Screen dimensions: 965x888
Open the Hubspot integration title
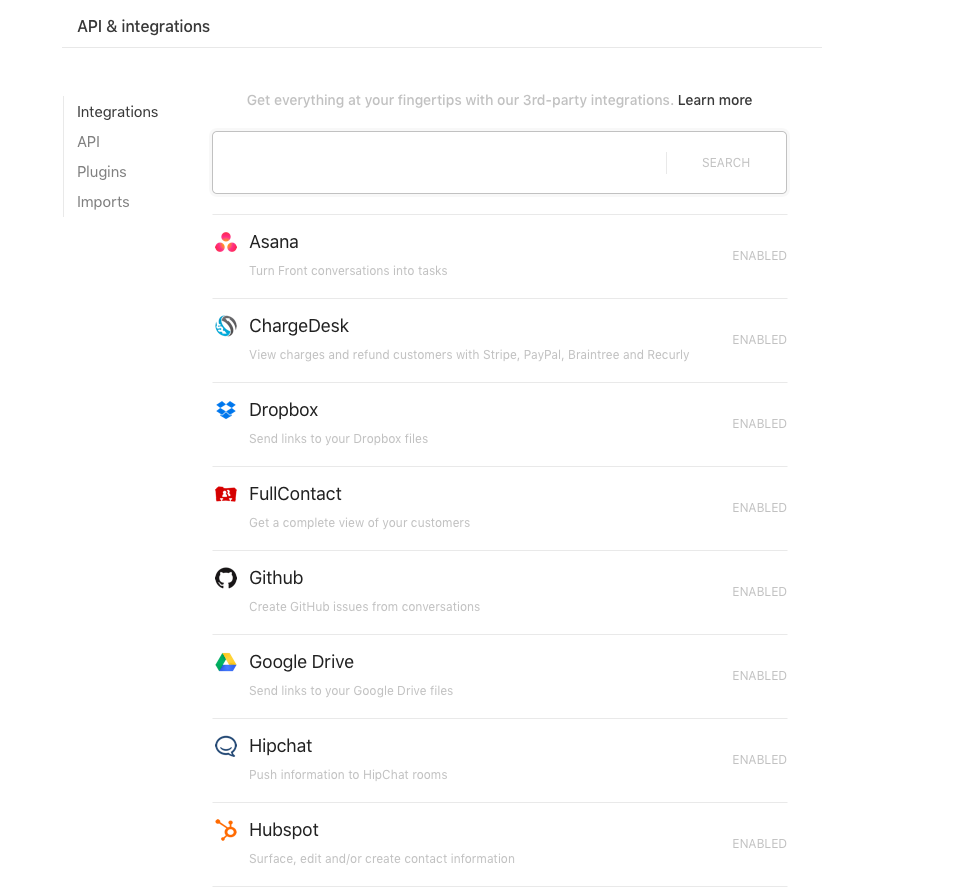[x=284, y=830]
